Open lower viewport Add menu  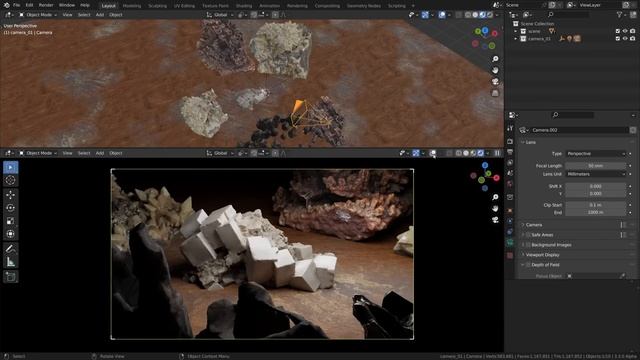pos(100,153)
